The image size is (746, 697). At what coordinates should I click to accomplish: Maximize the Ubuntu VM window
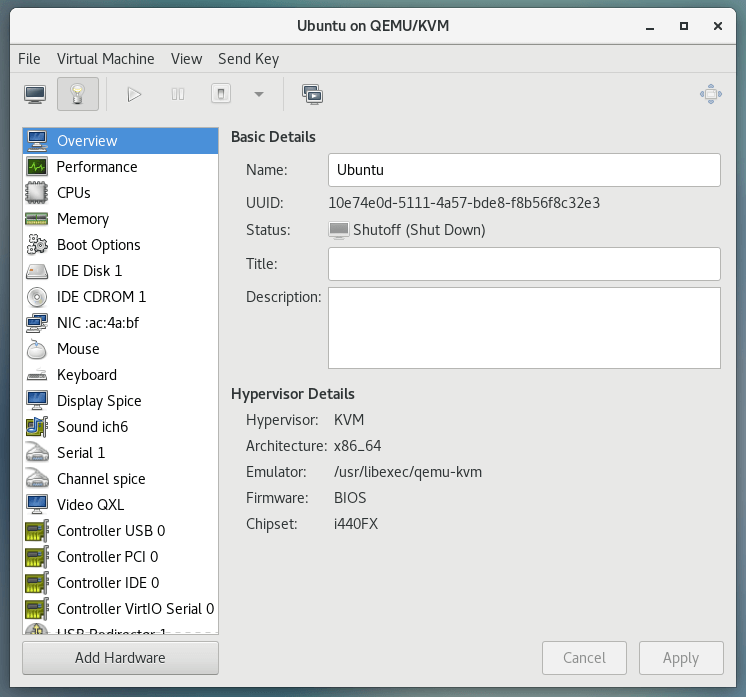pos(684,26)
